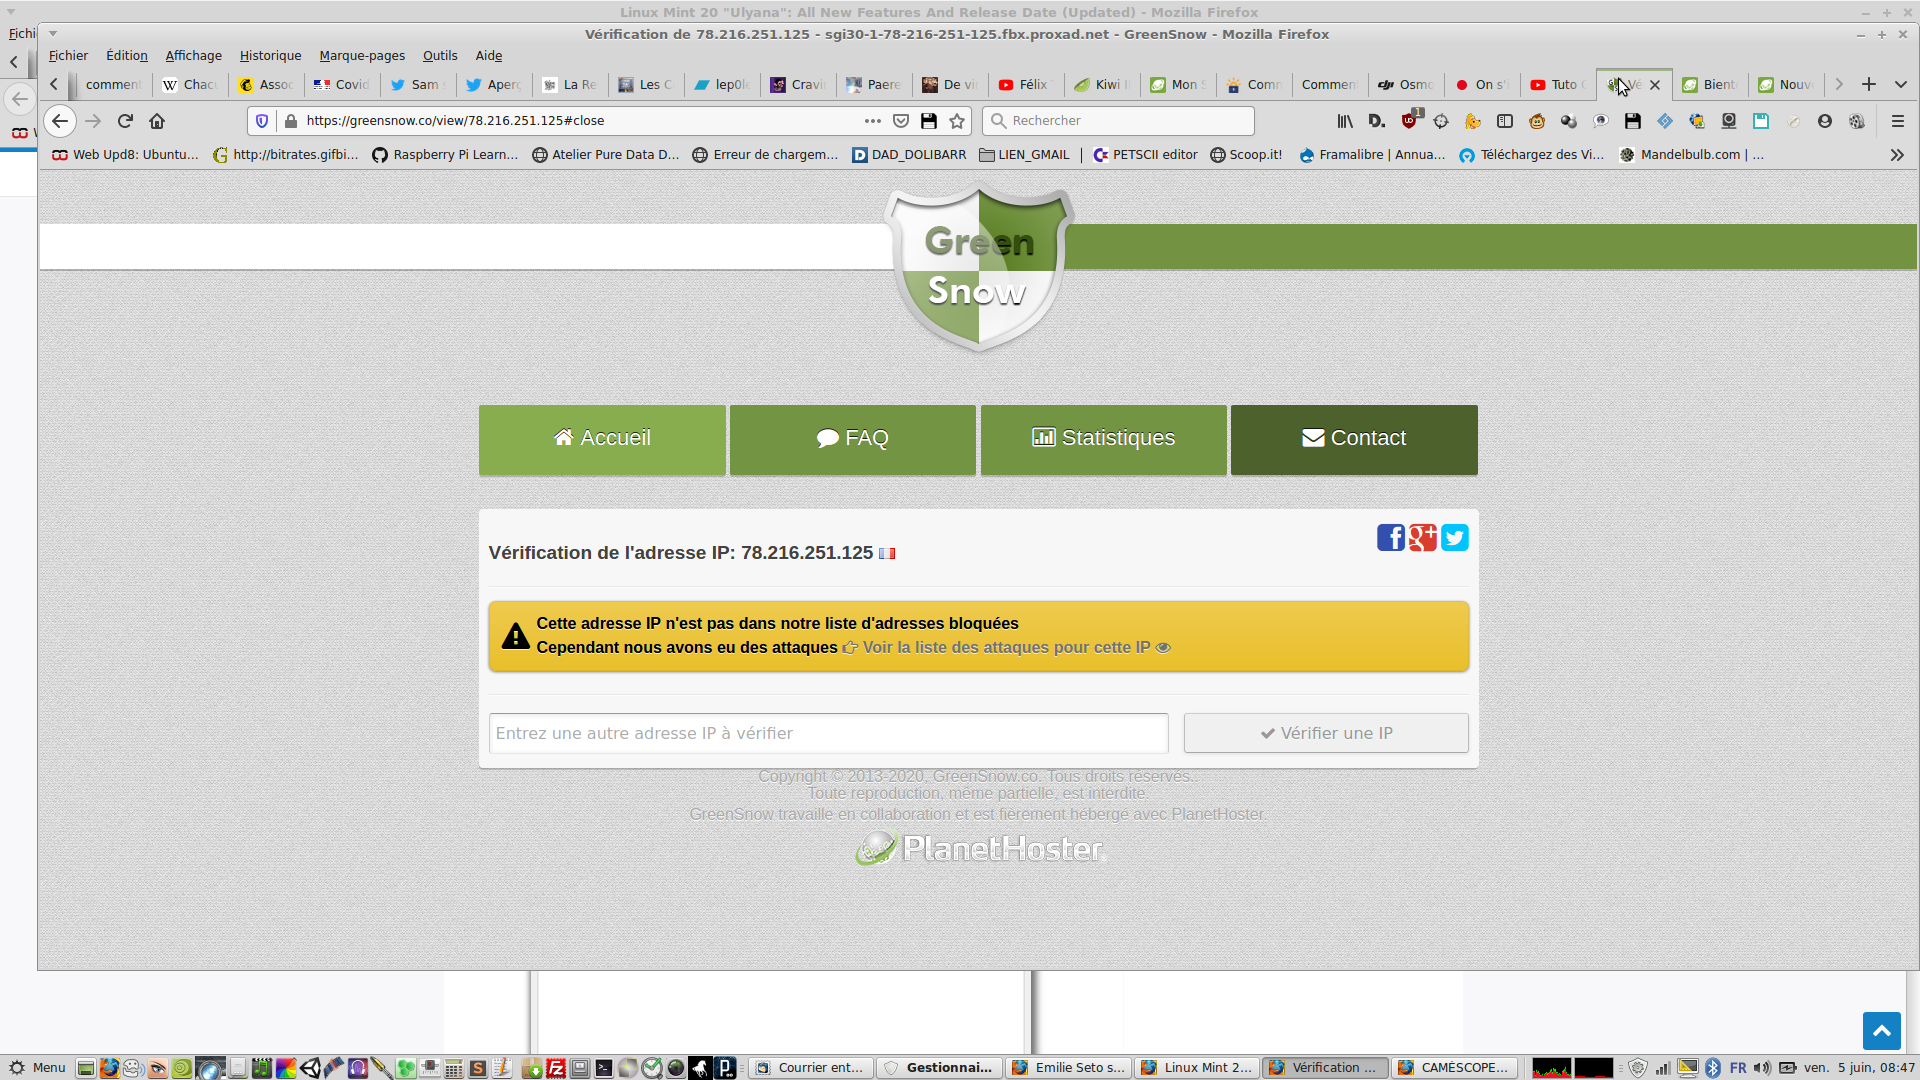Open Firefox library icon in toolbar
The image size is (1920, 1080).
pyautogui.click(x=1345, y=121)
